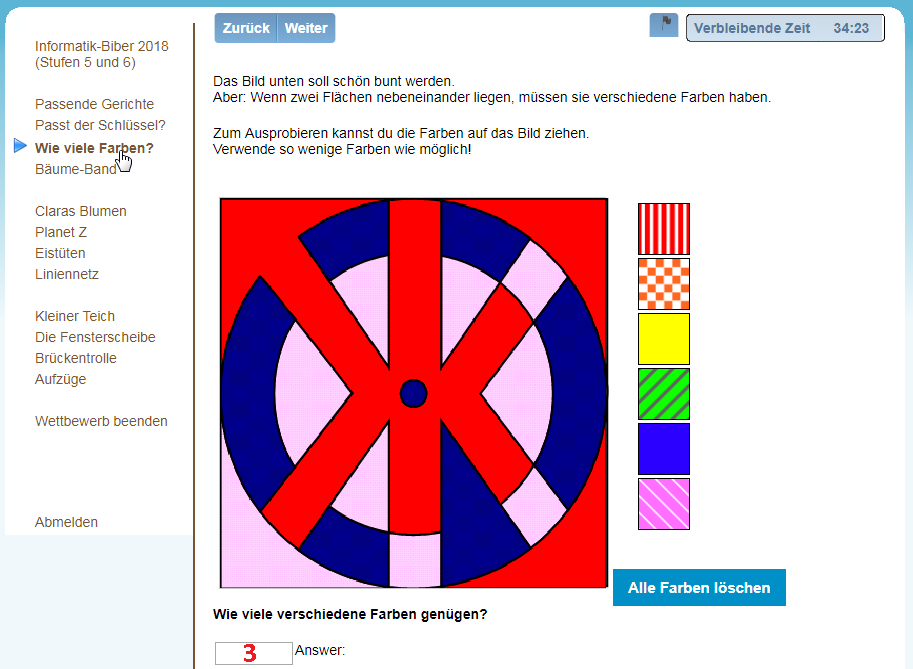Open the Passende Gerichte task
The image size is (913, 669).
(x=94, y=104)
